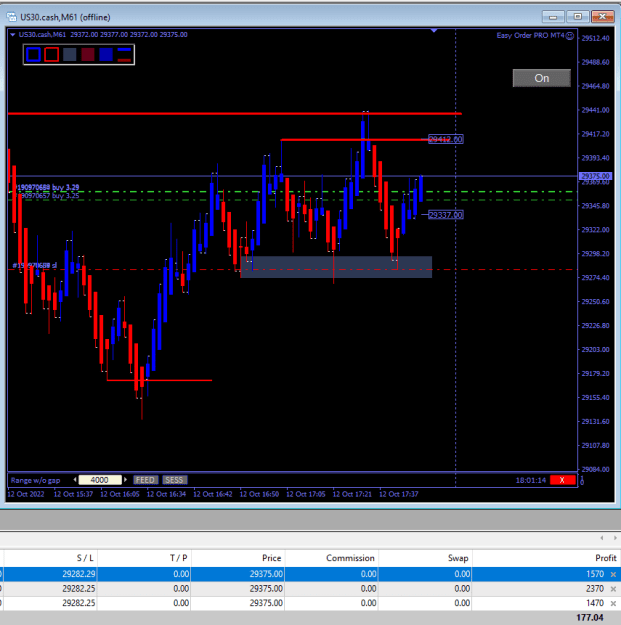Select the blue outlined rectangle drawing tool

(x=33, y=55)
